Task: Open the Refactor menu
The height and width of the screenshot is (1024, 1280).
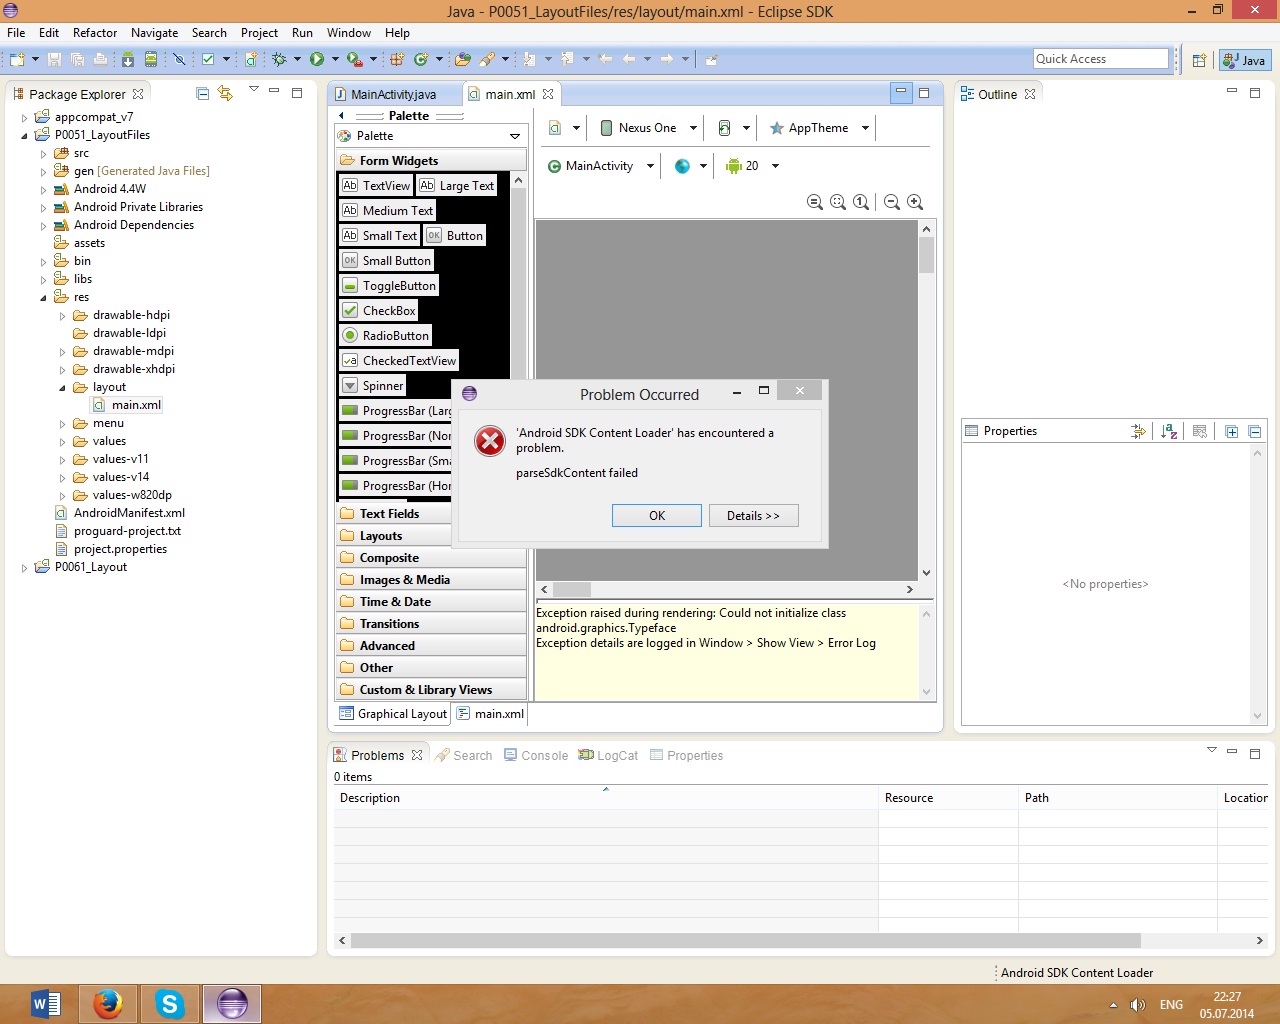Action: click(95, 33)
